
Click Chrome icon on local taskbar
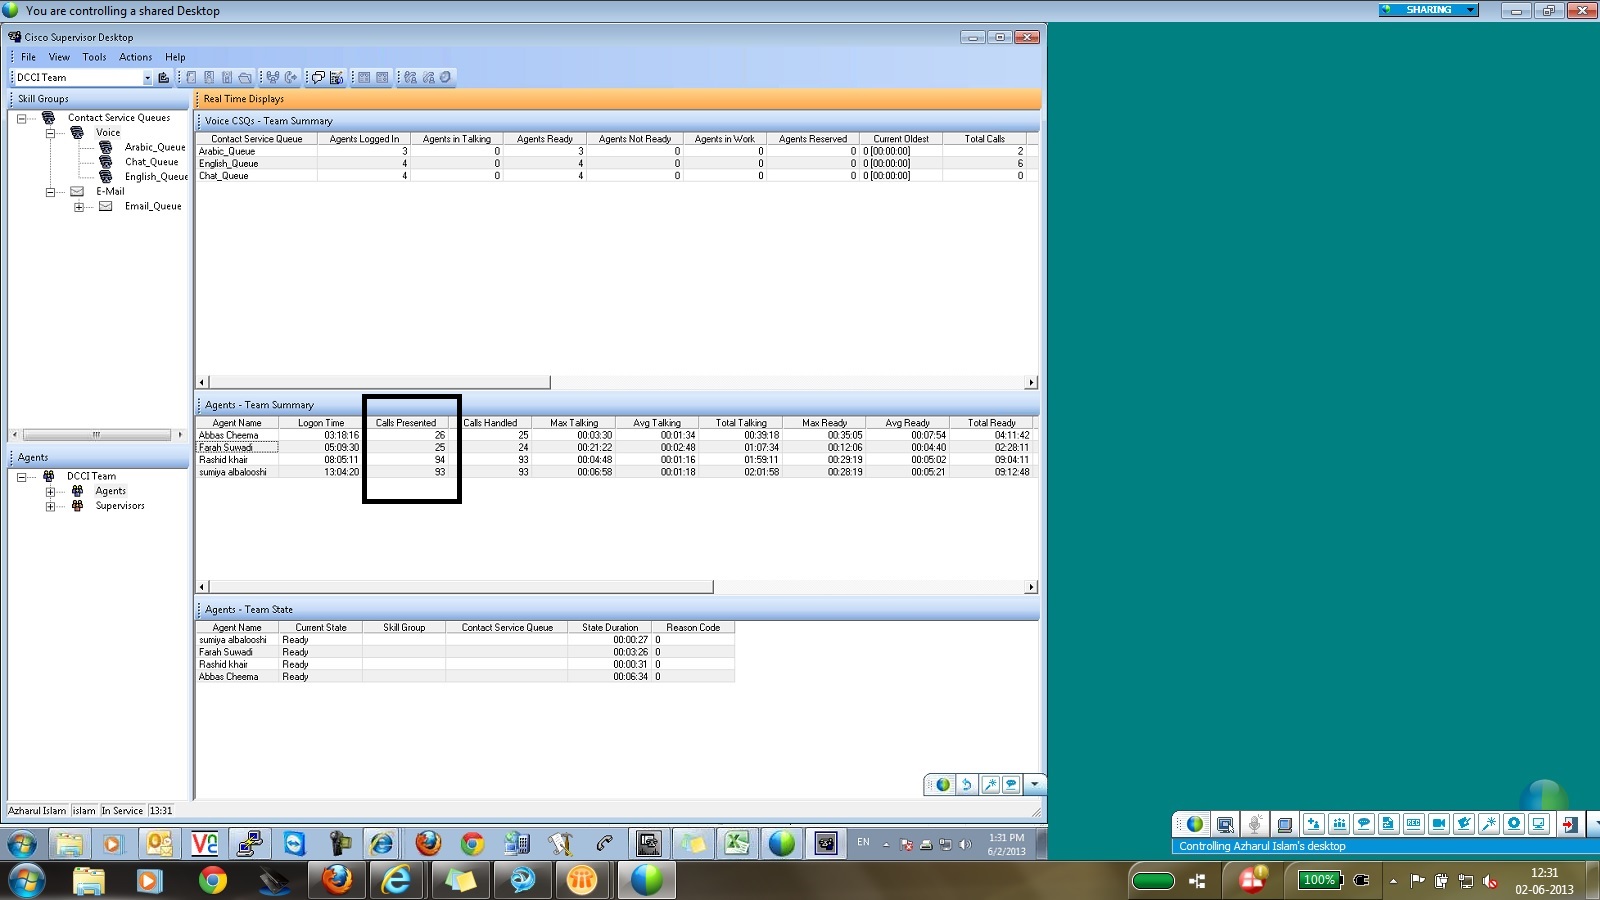point(212,880)
